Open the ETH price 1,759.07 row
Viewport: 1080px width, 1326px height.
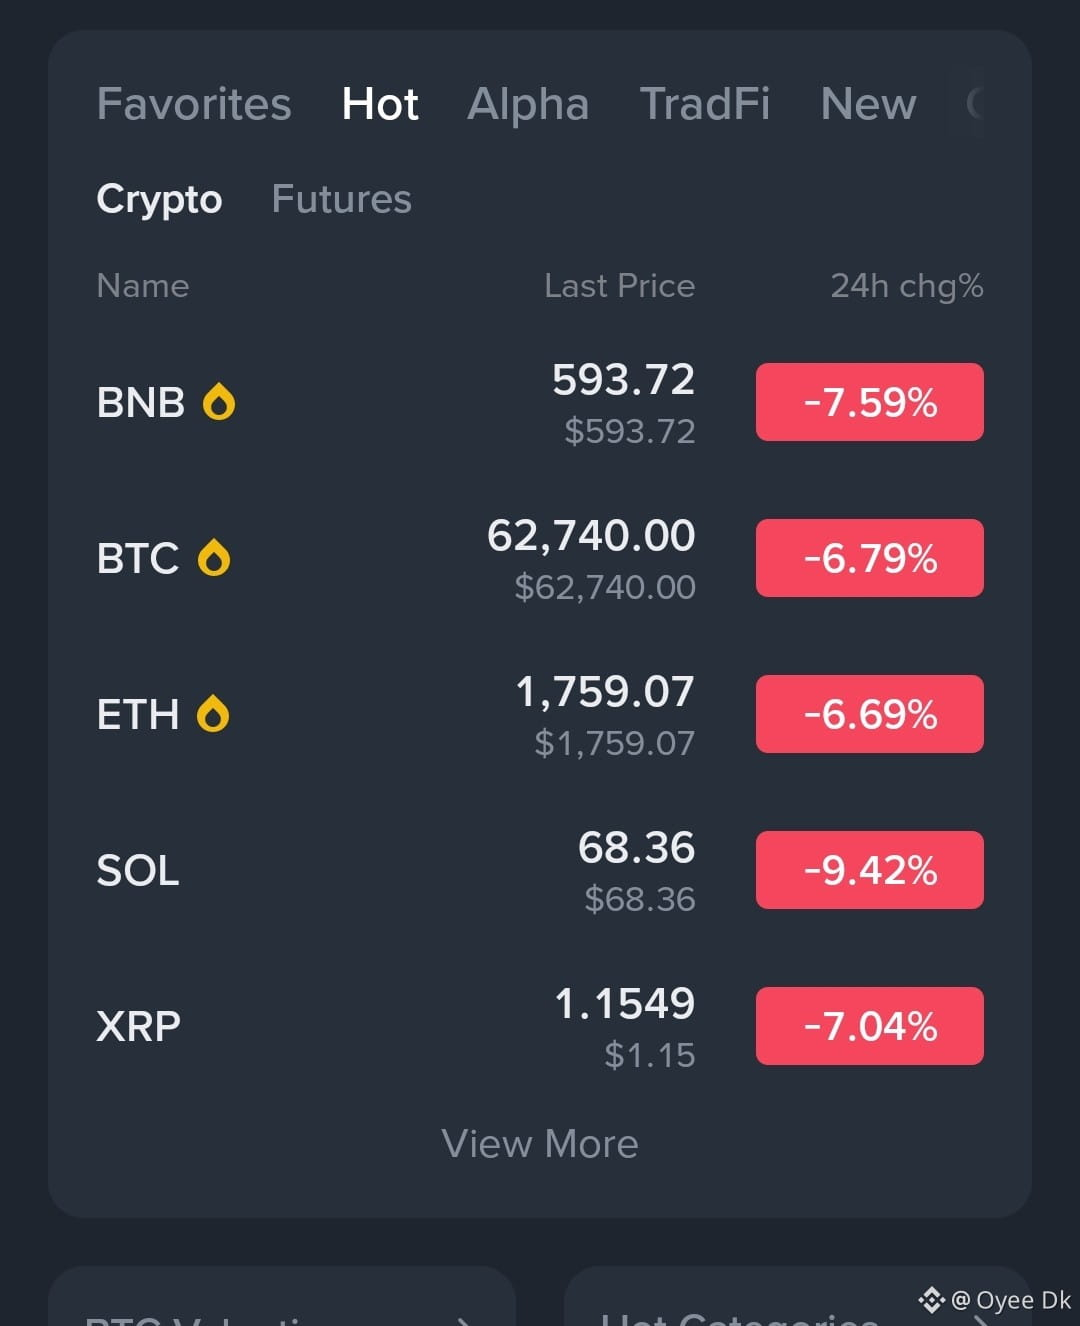pyautogui.click(x=540, y=714)
